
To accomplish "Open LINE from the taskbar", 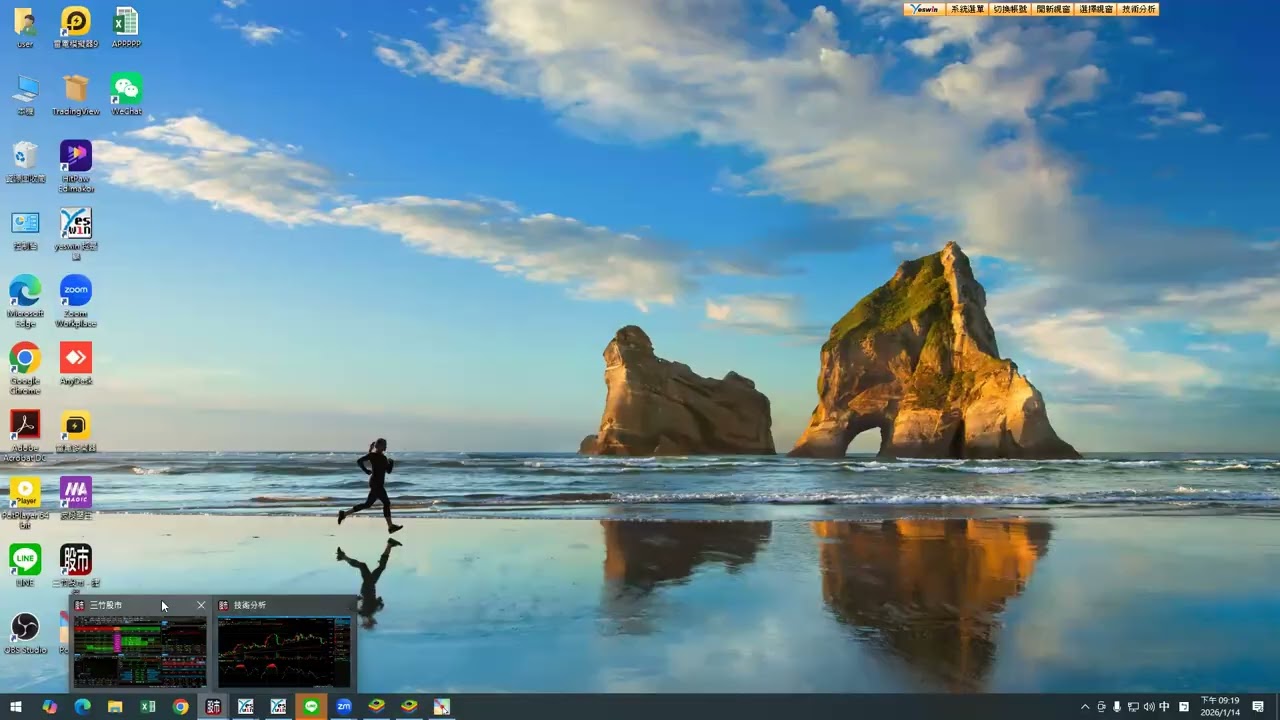I will pos(311,707).
